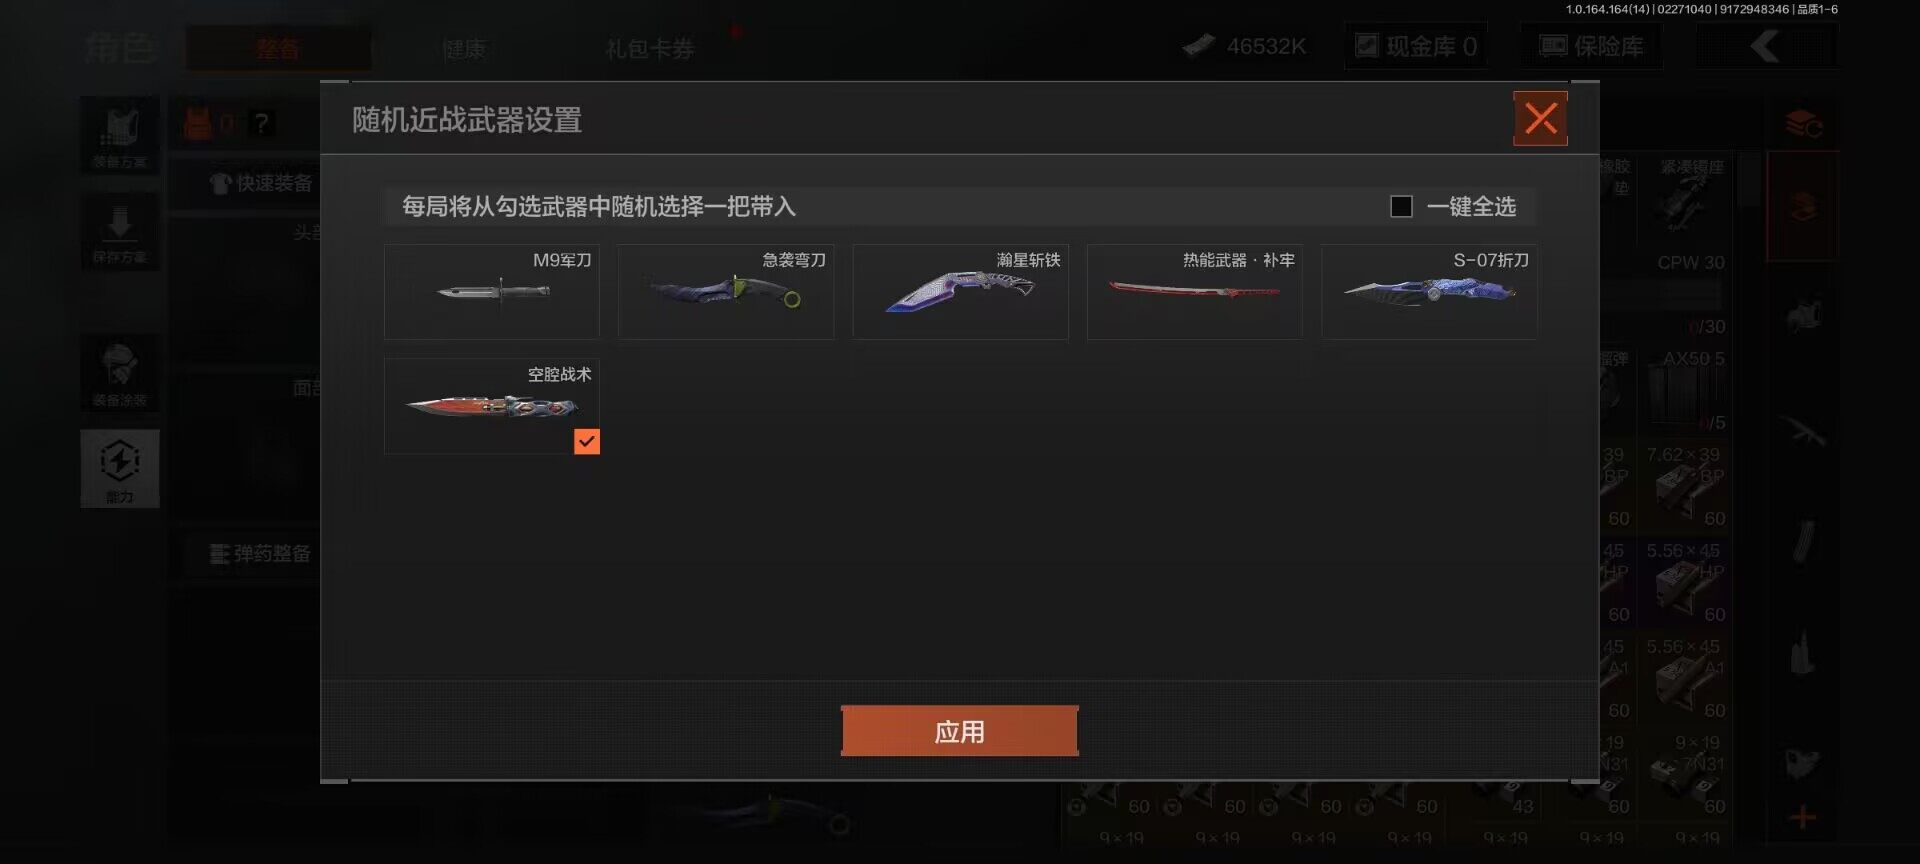
Task: Open the 健康 tab
Action: click(x=464, y=48)
